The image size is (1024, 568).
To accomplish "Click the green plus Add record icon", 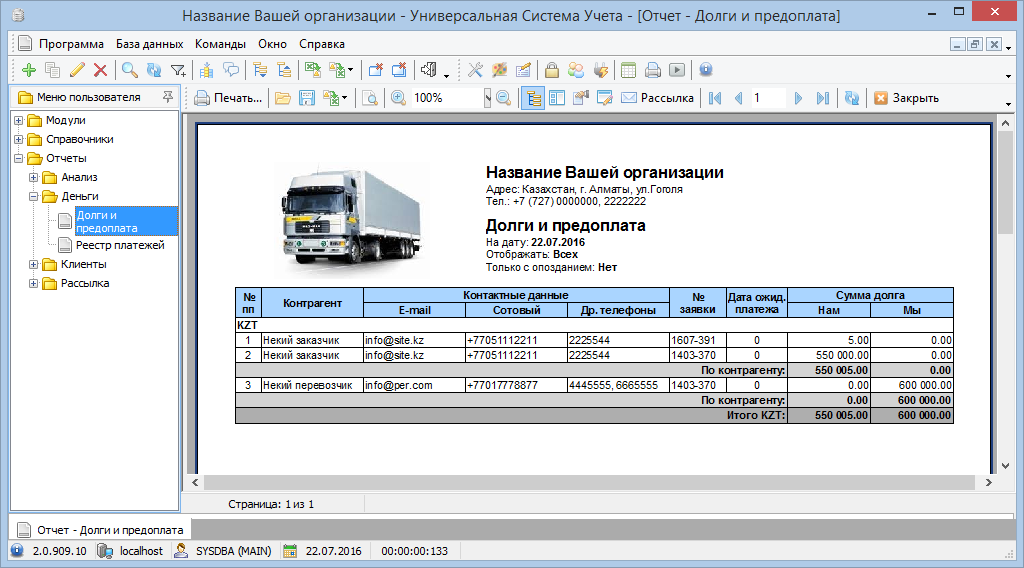I will (28, 70).
